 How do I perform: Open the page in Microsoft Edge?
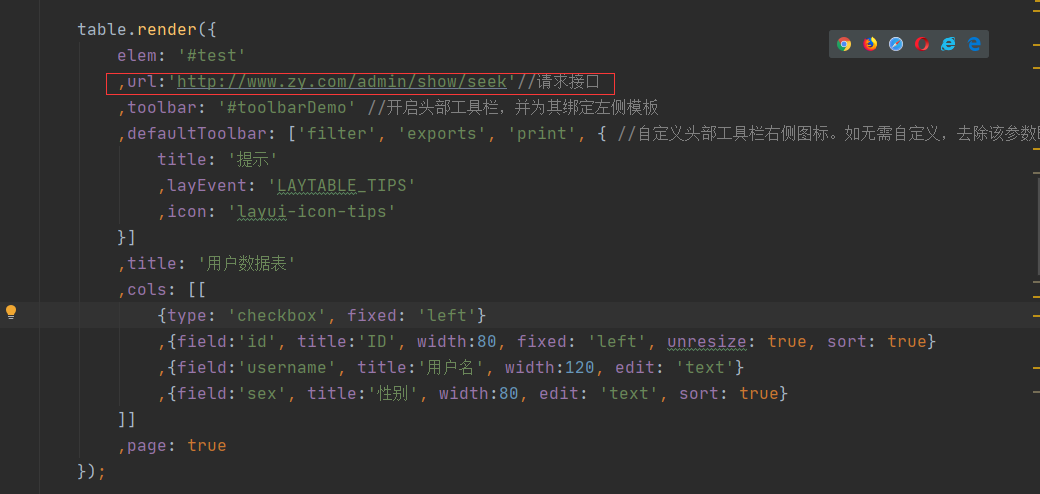(974, 44)
